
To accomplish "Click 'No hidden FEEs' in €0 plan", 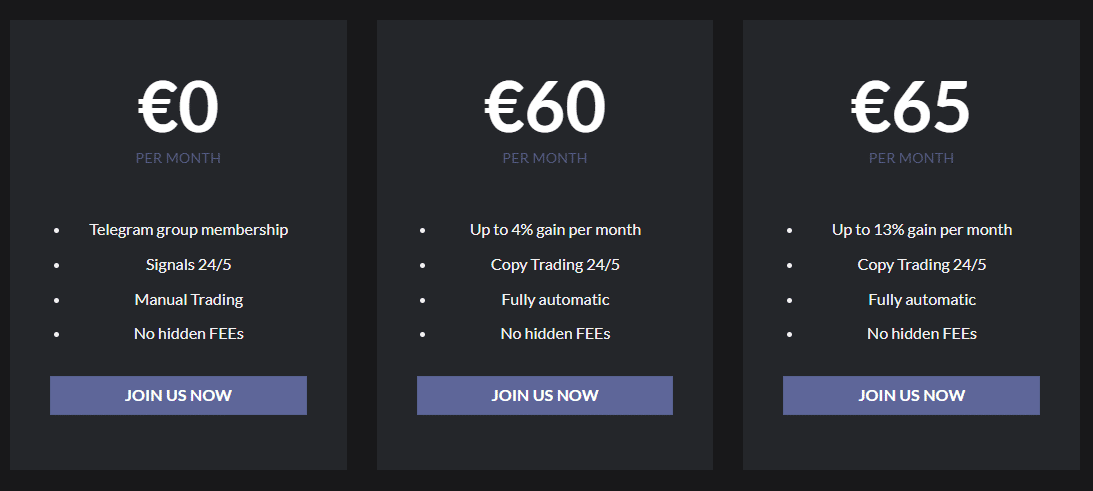I will click(189, 333).
